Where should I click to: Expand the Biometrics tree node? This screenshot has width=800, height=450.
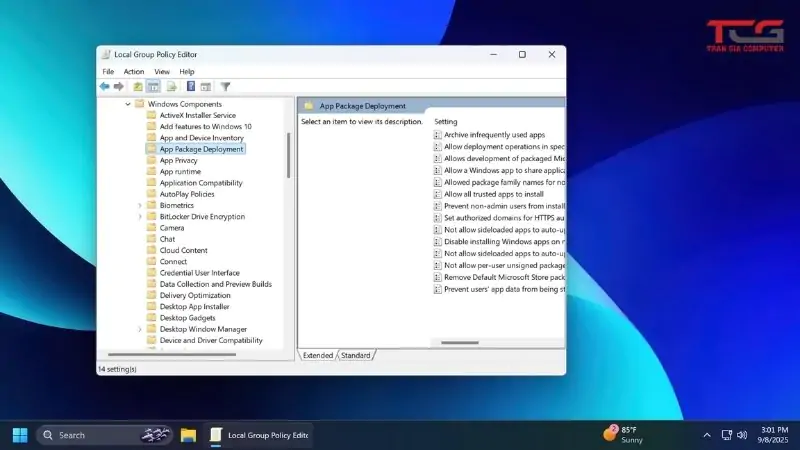(140, 206)
